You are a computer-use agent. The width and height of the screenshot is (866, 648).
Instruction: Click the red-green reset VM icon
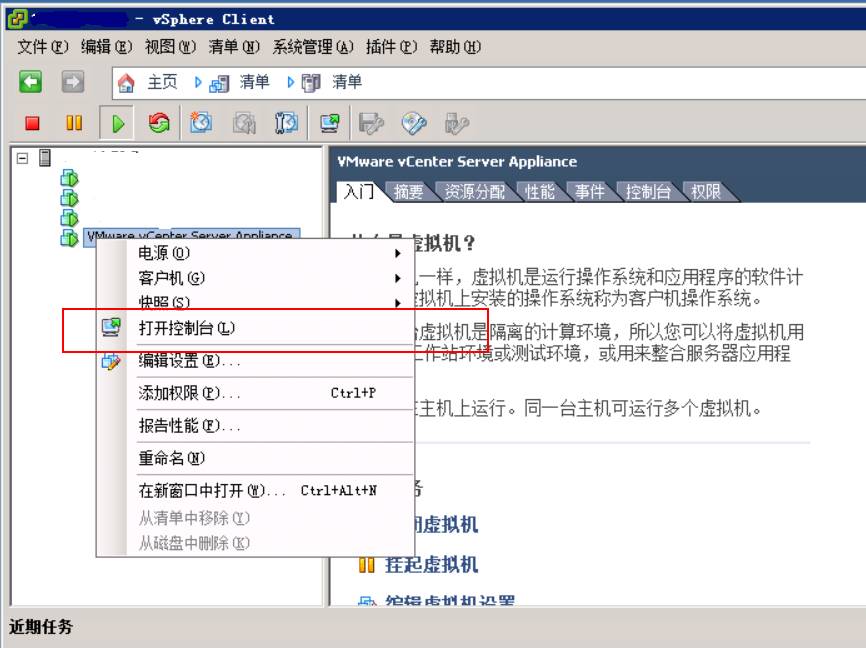(159, 123)
